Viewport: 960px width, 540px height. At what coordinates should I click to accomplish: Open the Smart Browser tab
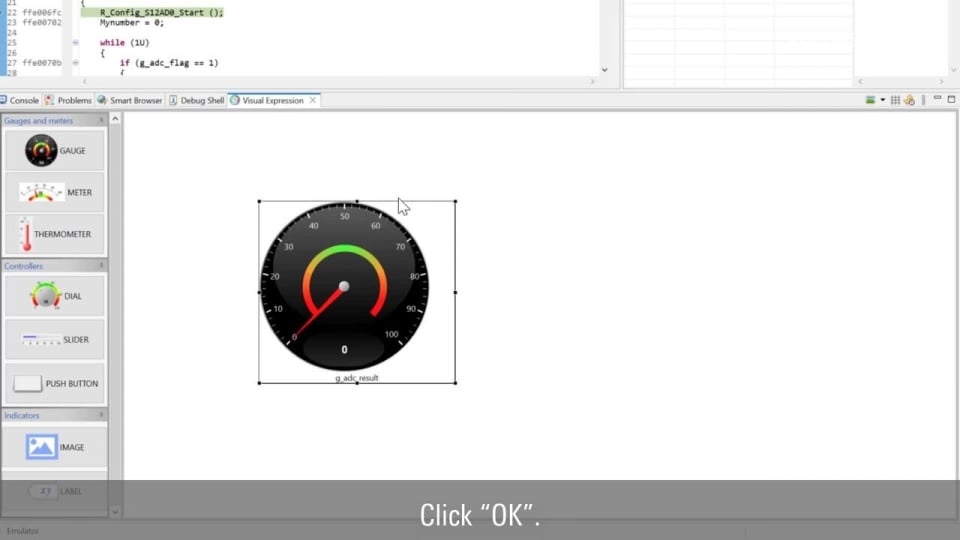pyautogui.click(x=130, y=100)
